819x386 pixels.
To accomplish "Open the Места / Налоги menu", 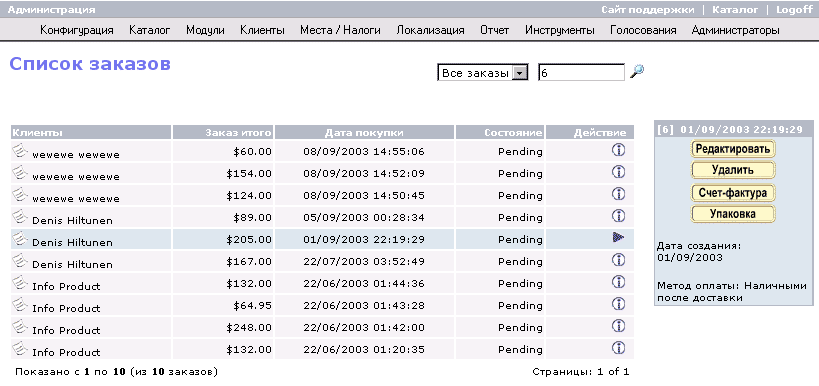I will pyautogui.click(x=340, y=30).
